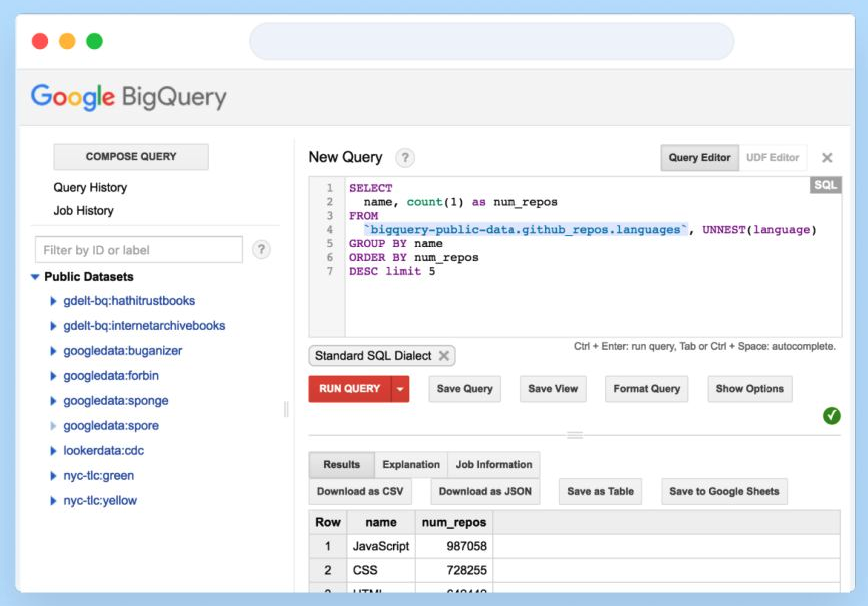Click the green macOS window maximize button

coord(95,42)
